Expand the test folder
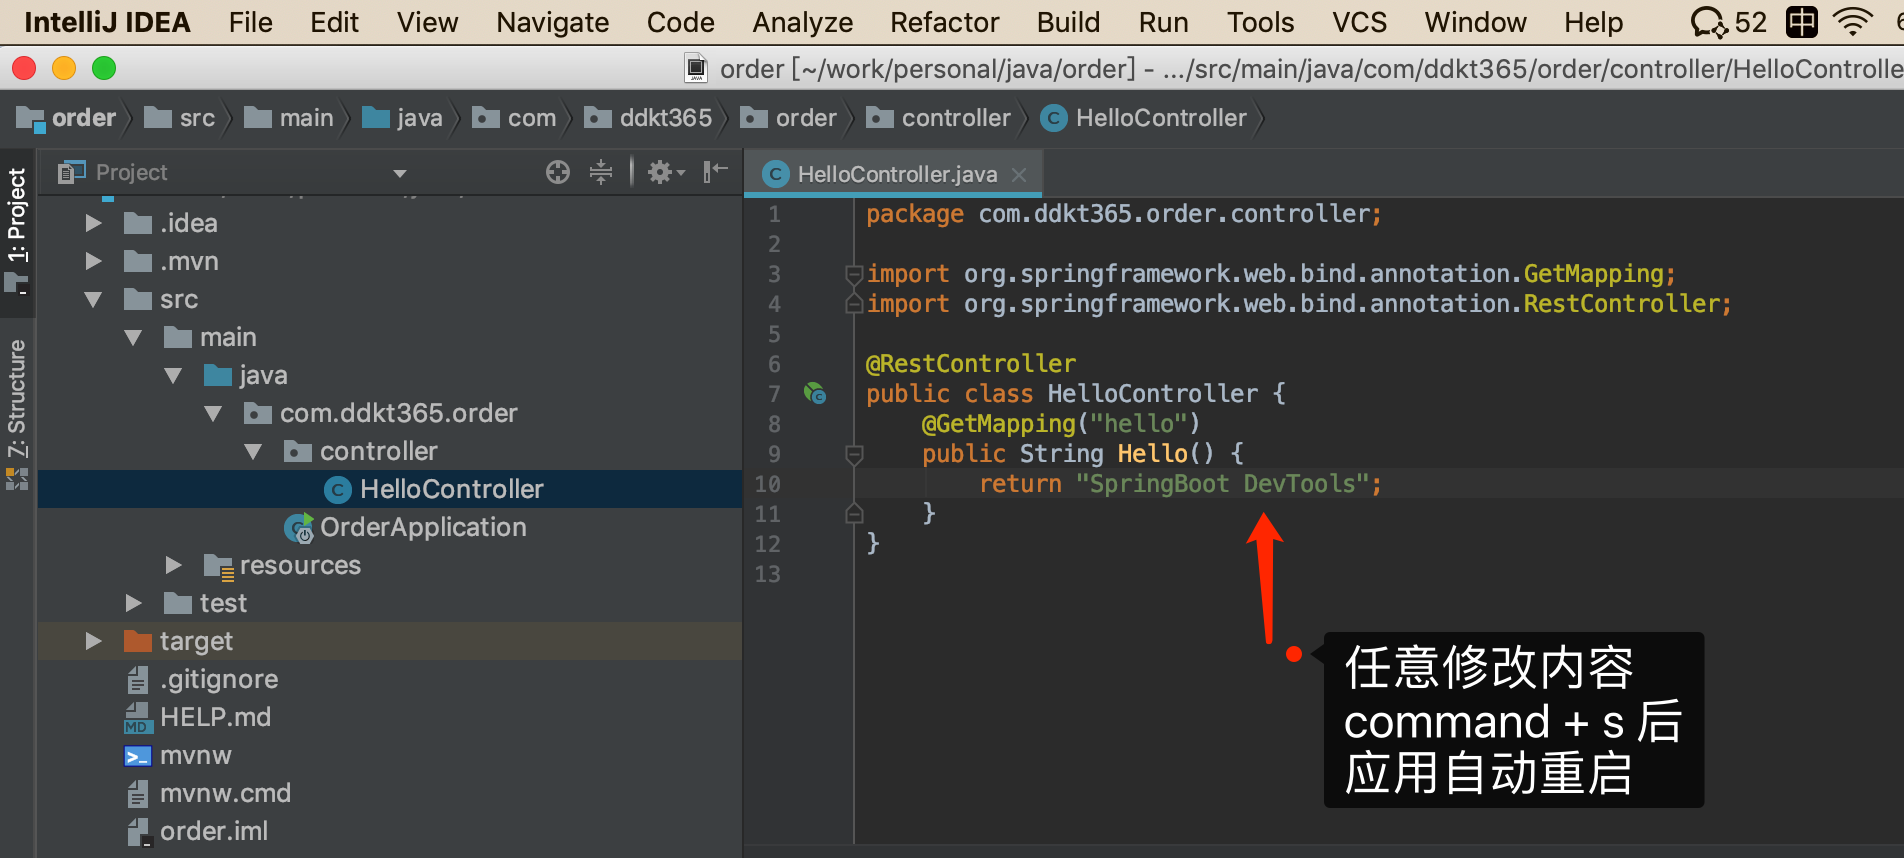 [x=133, y=603]
